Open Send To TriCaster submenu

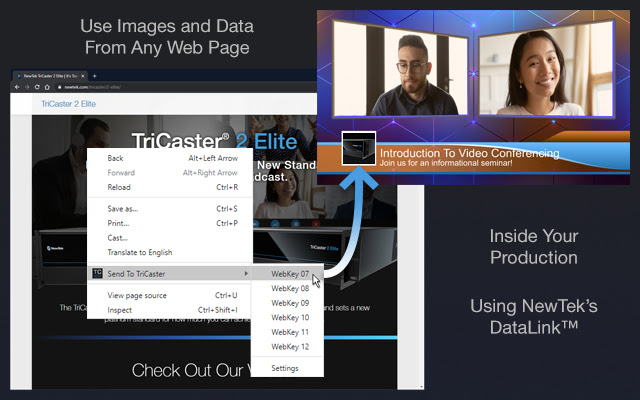[170, 273]
